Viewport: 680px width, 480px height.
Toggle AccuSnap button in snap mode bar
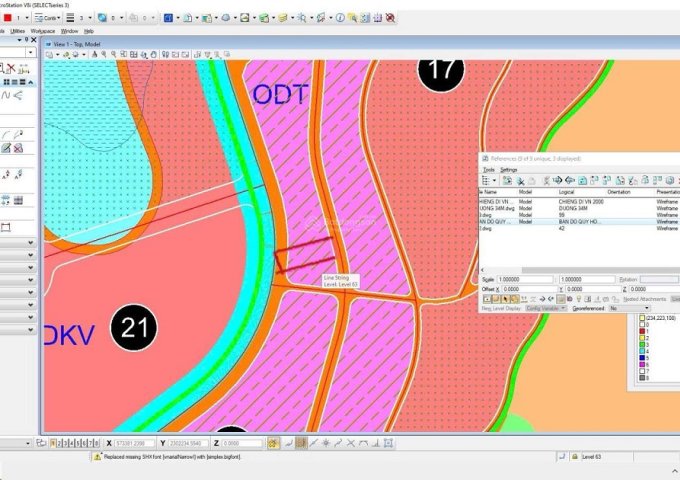tap(273, 443)
